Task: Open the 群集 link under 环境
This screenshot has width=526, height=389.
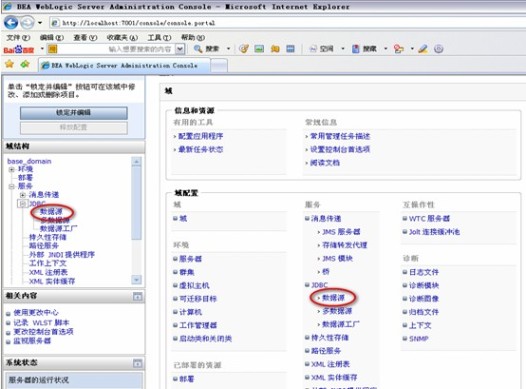Action: (187, 272)
